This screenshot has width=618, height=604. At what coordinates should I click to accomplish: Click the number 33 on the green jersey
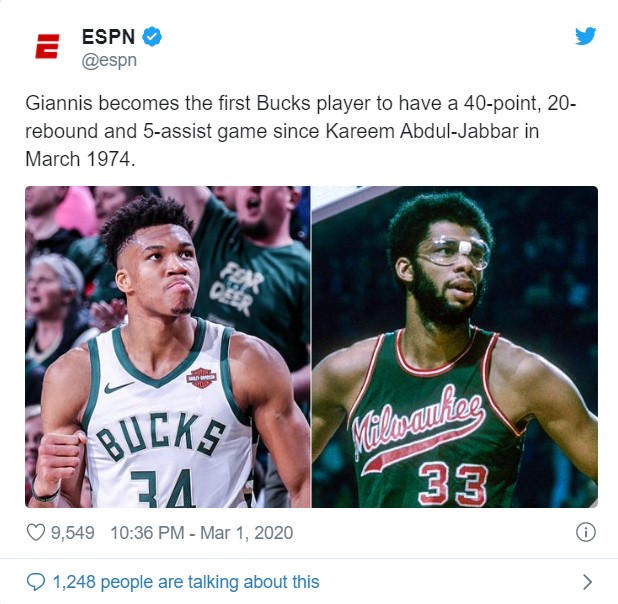point(453,484)
